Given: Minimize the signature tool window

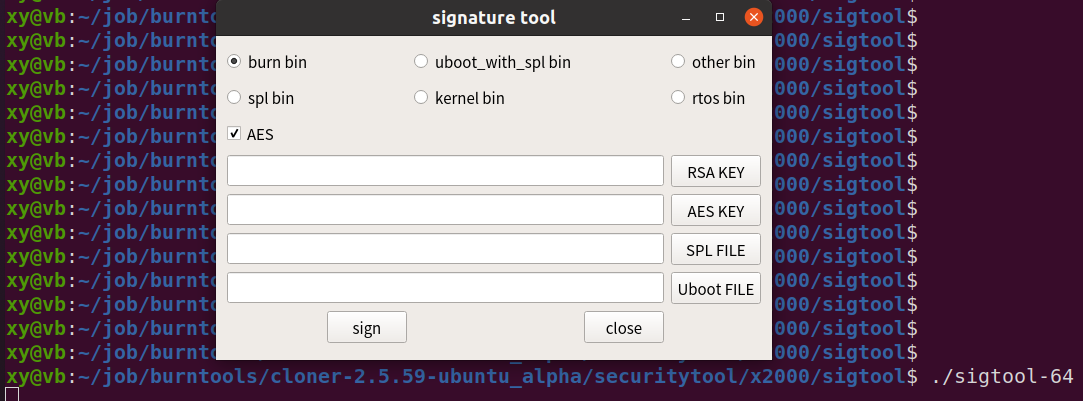Looking at the screenshot, I should point(686,18).
